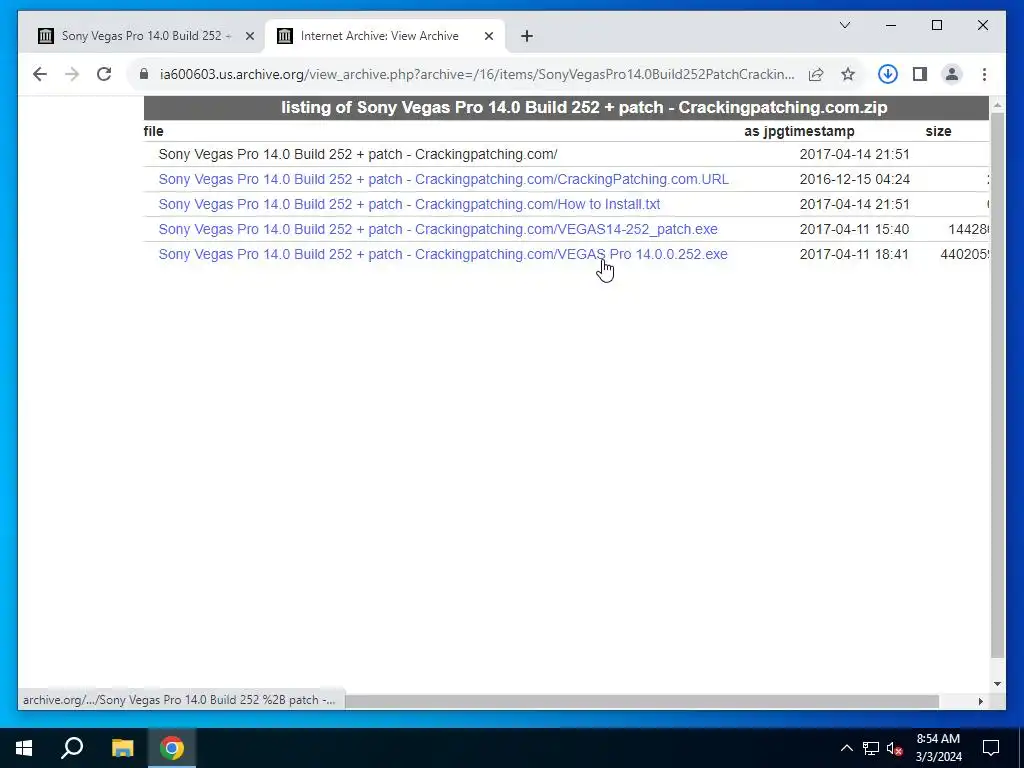Open Windows taskbar search
Viewport: 1024px width, 768px height.
(72, 748)
